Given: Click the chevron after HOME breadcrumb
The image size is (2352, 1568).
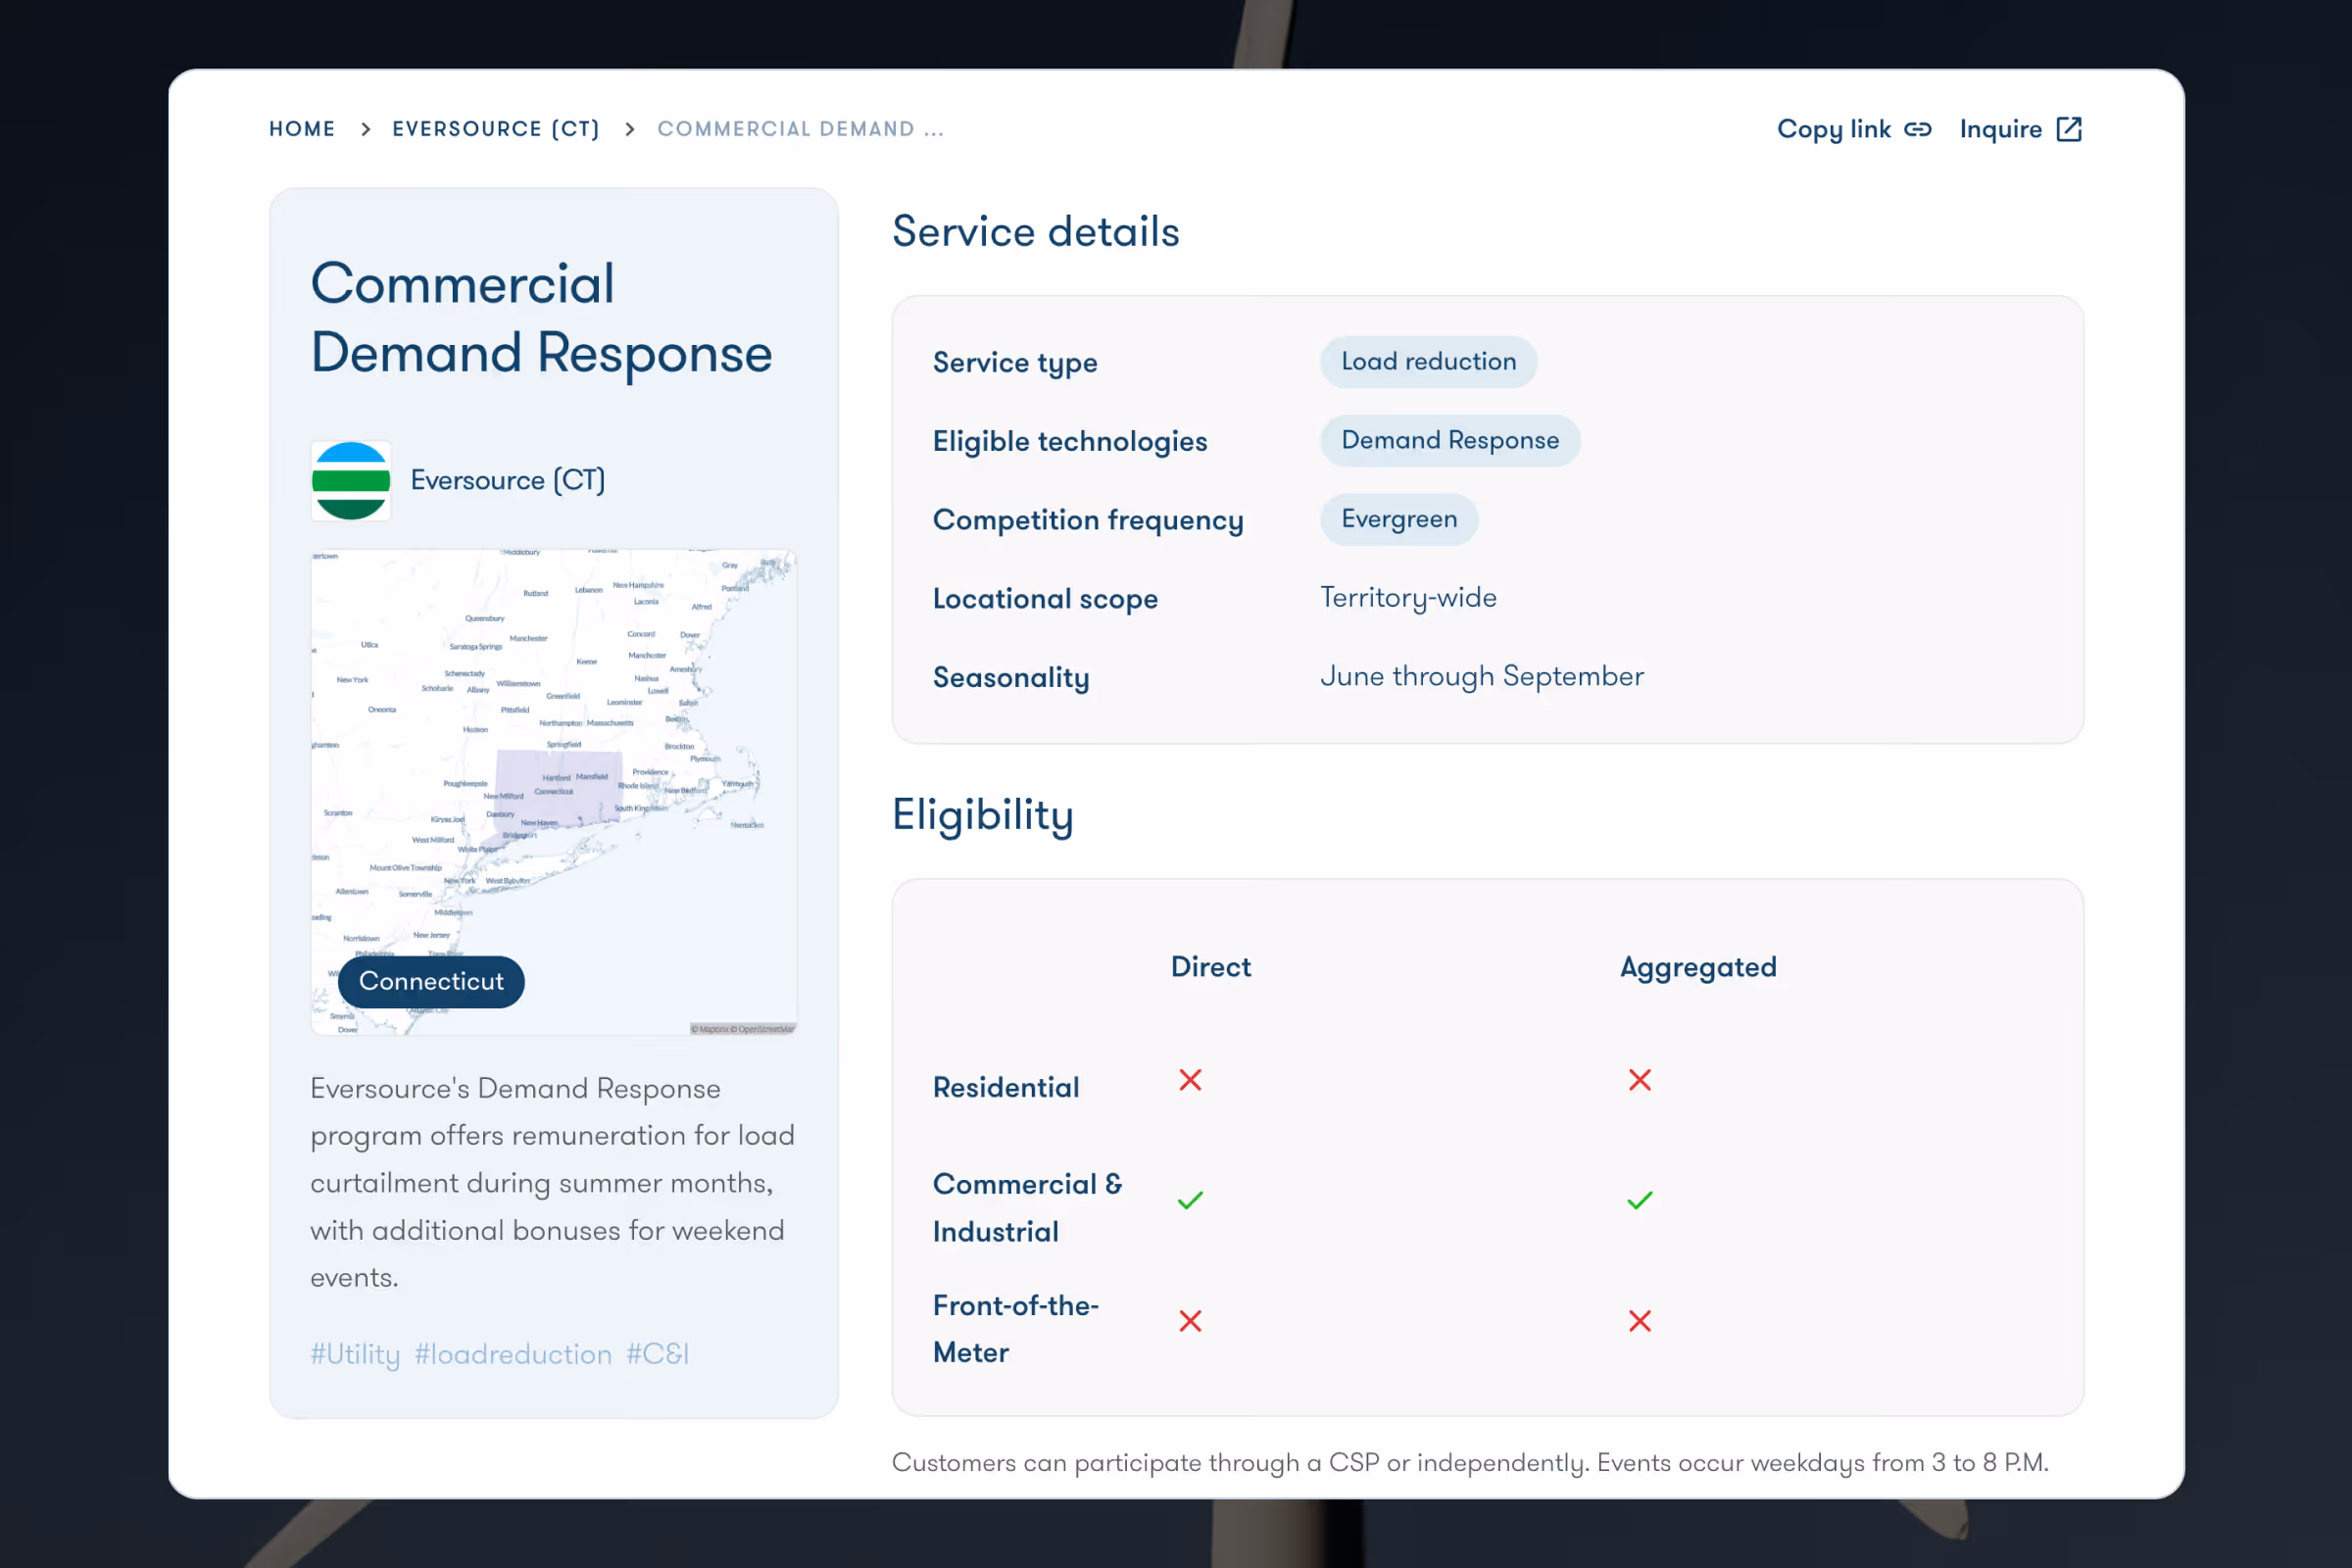Looking at the screenshot, I should click(365, 129).
